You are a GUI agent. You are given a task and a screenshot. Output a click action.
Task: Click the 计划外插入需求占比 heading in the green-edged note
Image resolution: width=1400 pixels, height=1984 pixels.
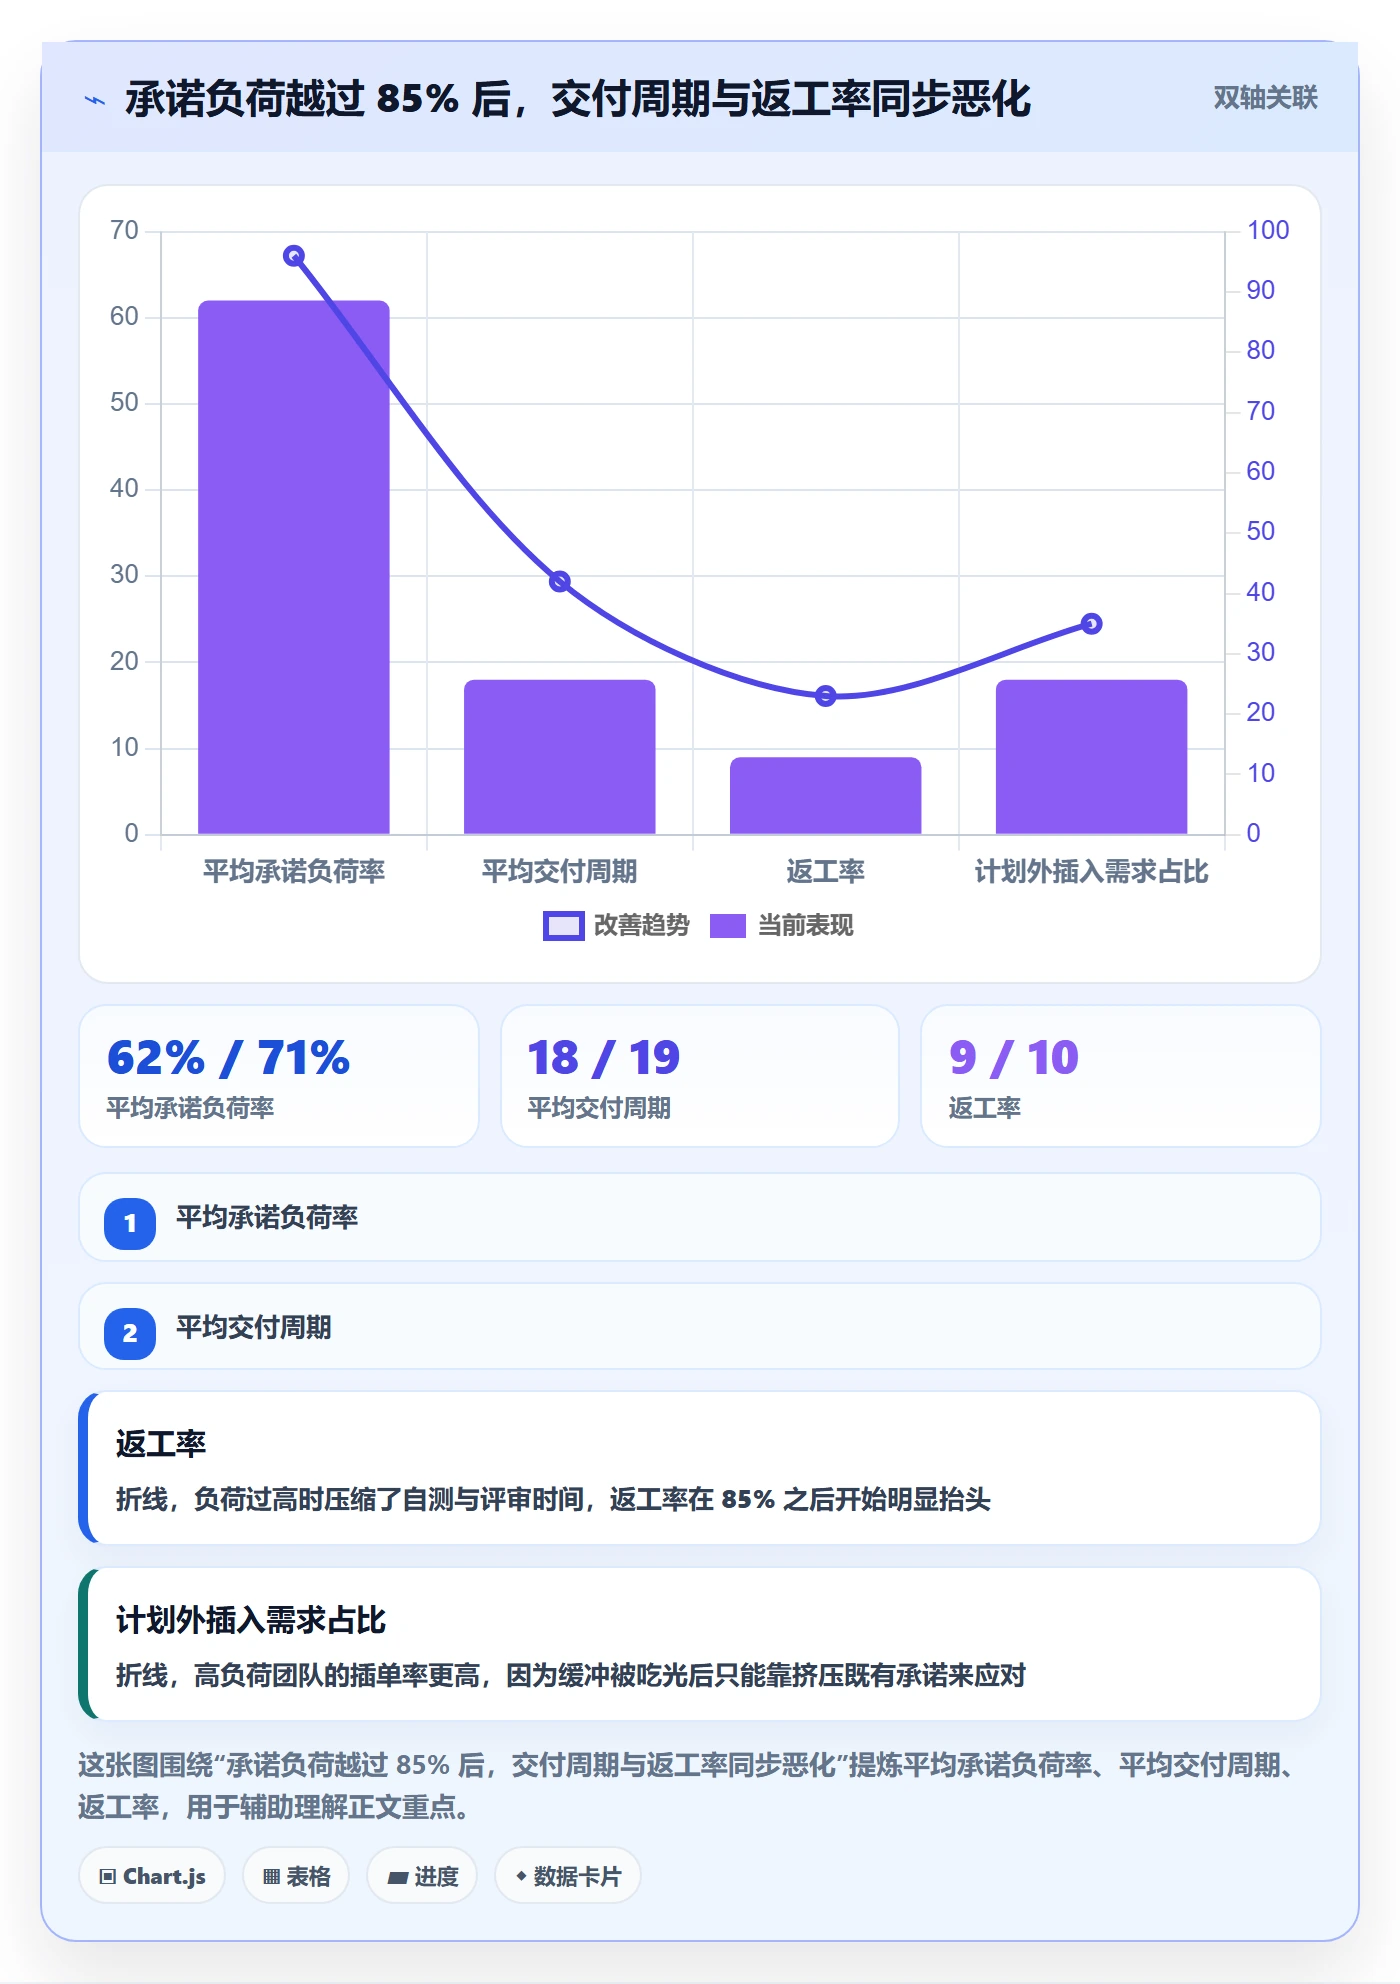coord(251,1620)
